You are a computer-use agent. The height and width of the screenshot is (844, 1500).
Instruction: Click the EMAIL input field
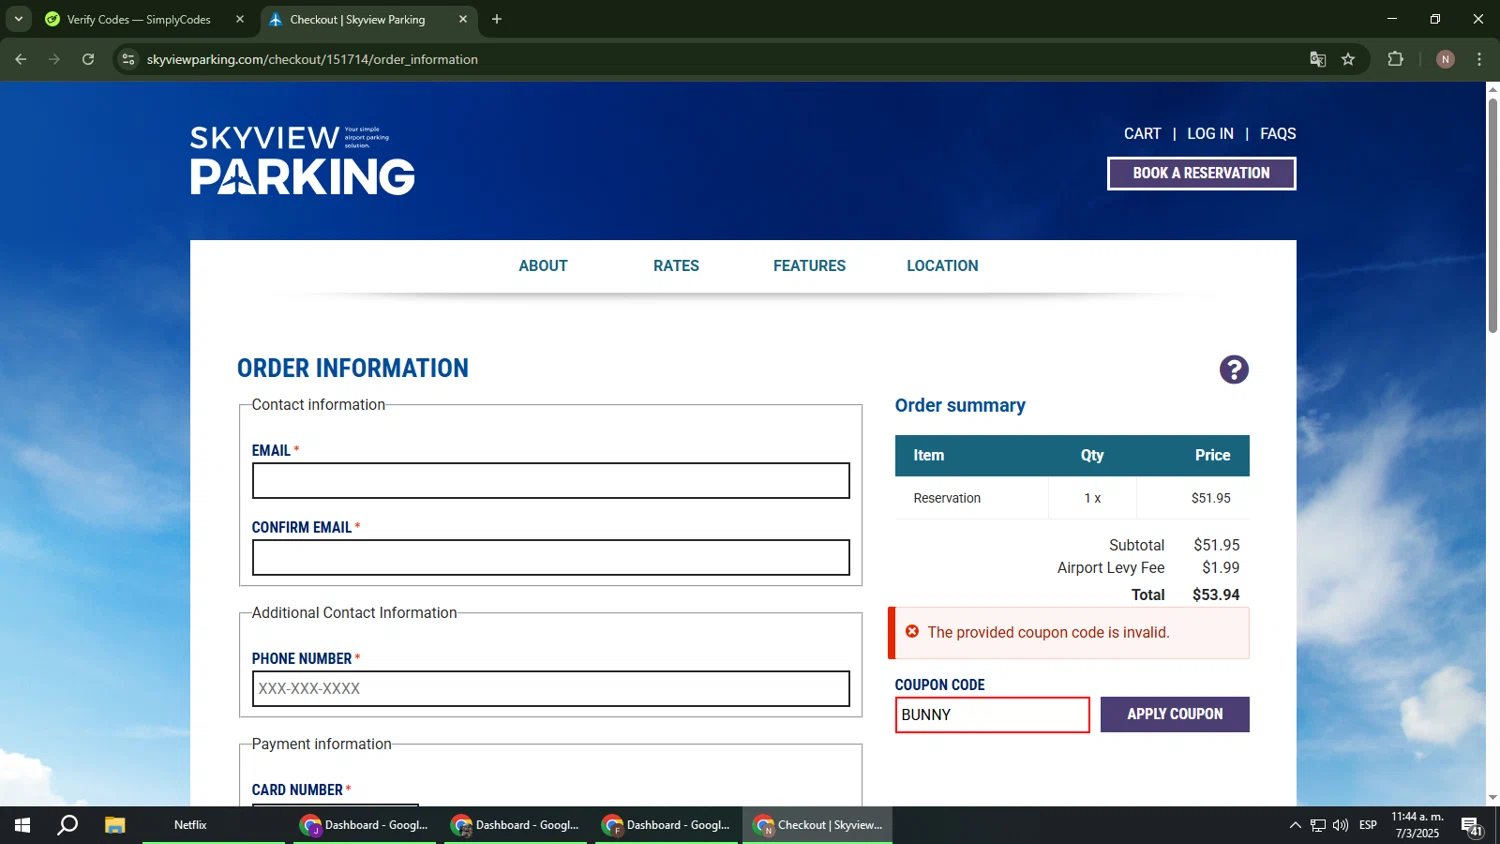click(551, 481)
